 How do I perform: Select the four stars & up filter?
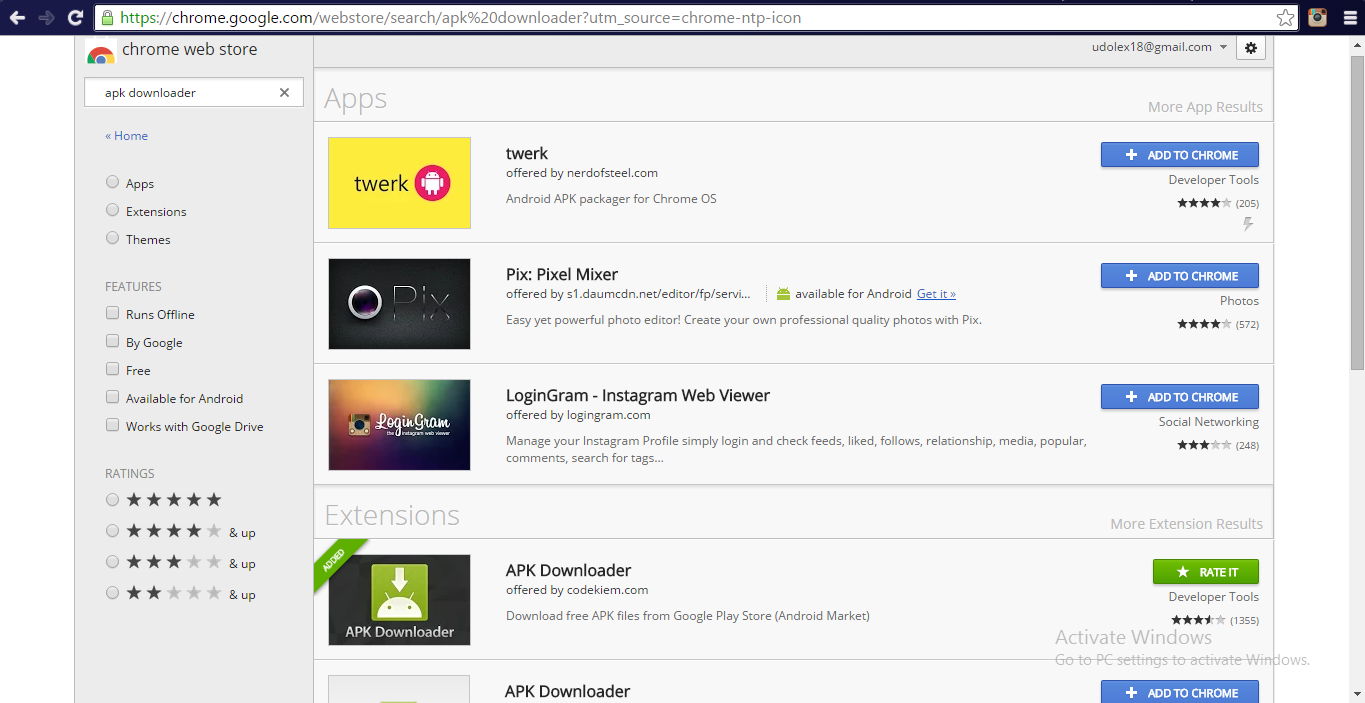pyautogui.click(x=112, y=531)
